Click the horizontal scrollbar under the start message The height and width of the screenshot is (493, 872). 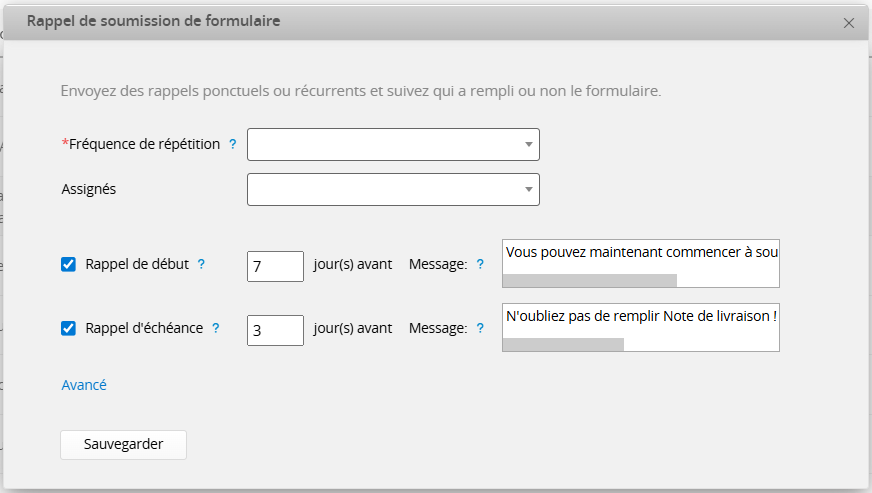pyautogui.click(x=589, y=281)
